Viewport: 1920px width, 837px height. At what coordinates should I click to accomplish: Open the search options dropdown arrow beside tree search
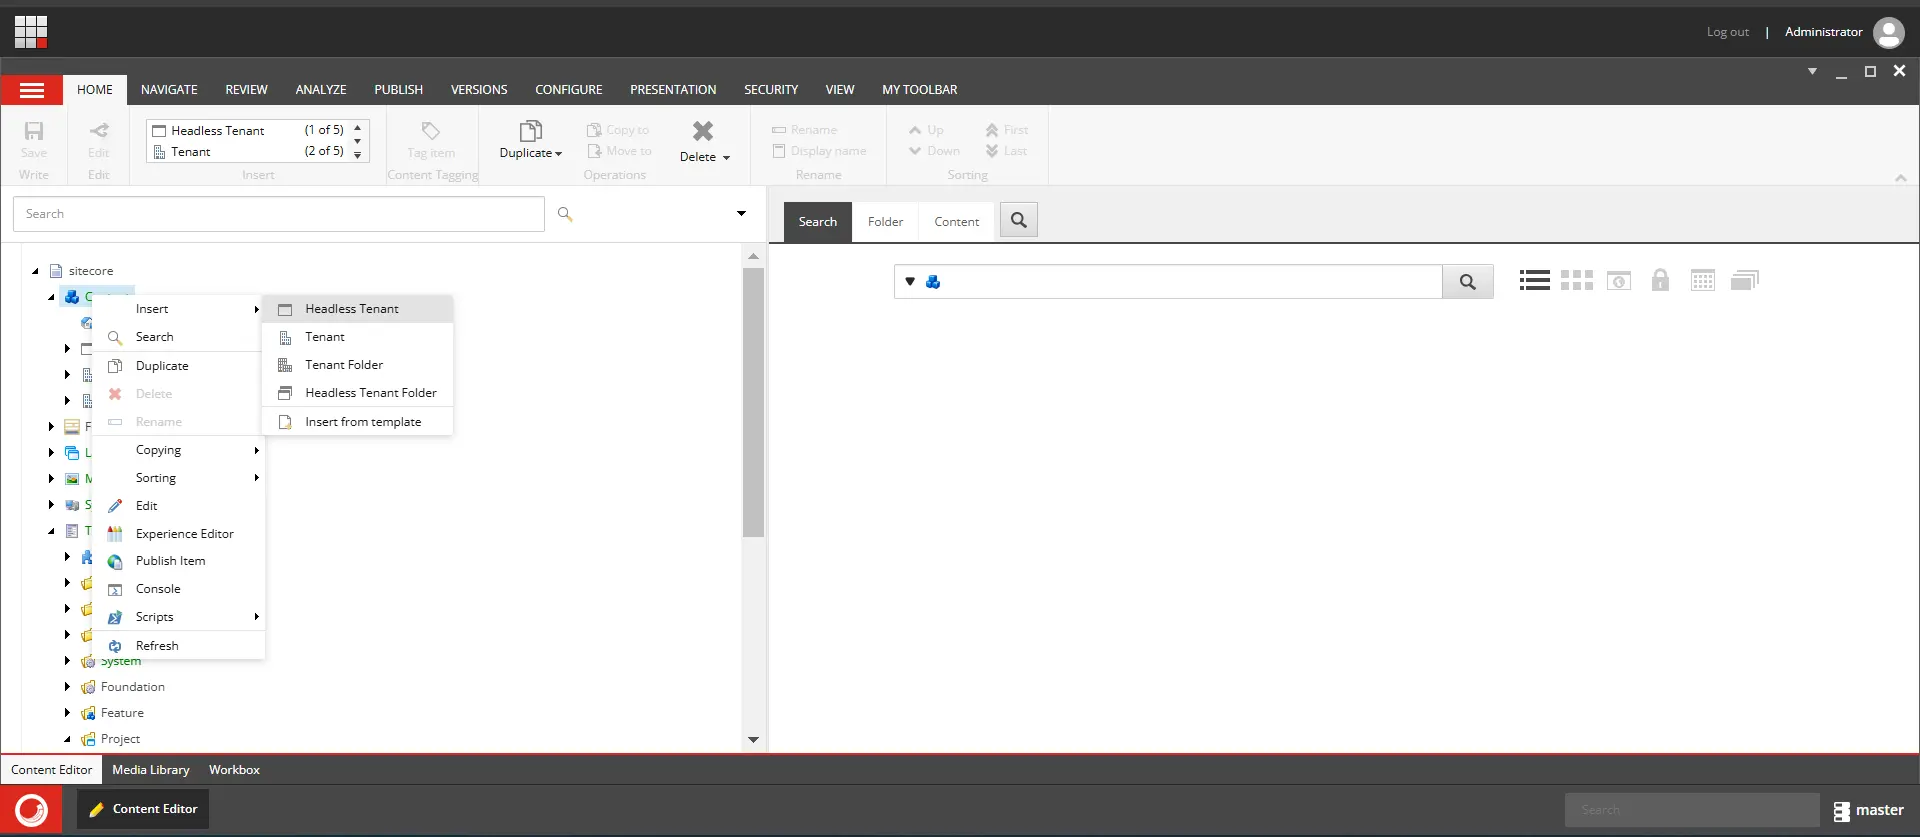(x=741, y=213)
